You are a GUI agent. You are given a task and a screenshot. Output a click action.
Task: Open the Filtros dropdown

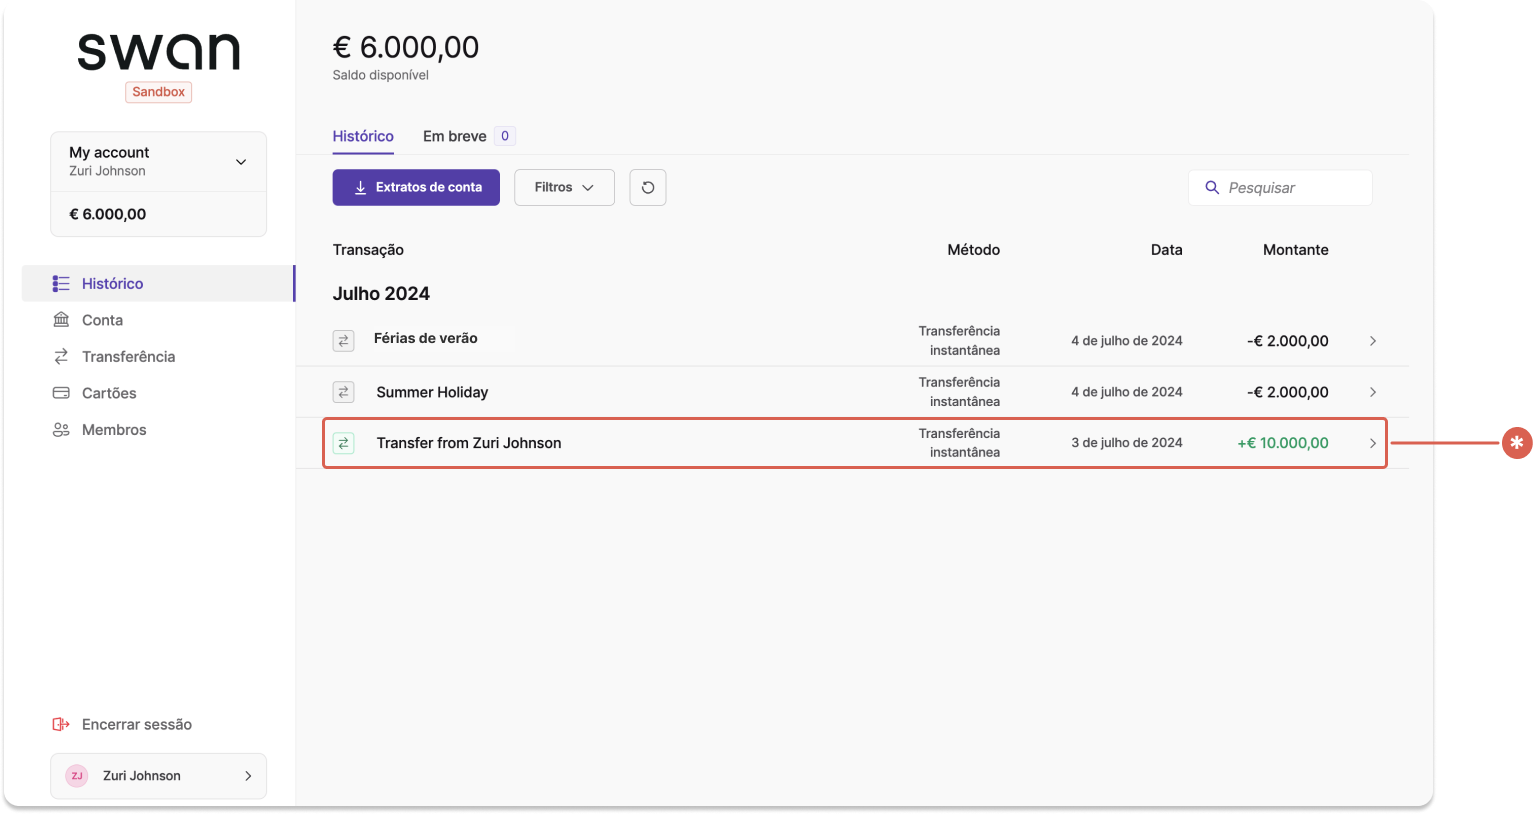pyautogui.click(x=564, y=188)
